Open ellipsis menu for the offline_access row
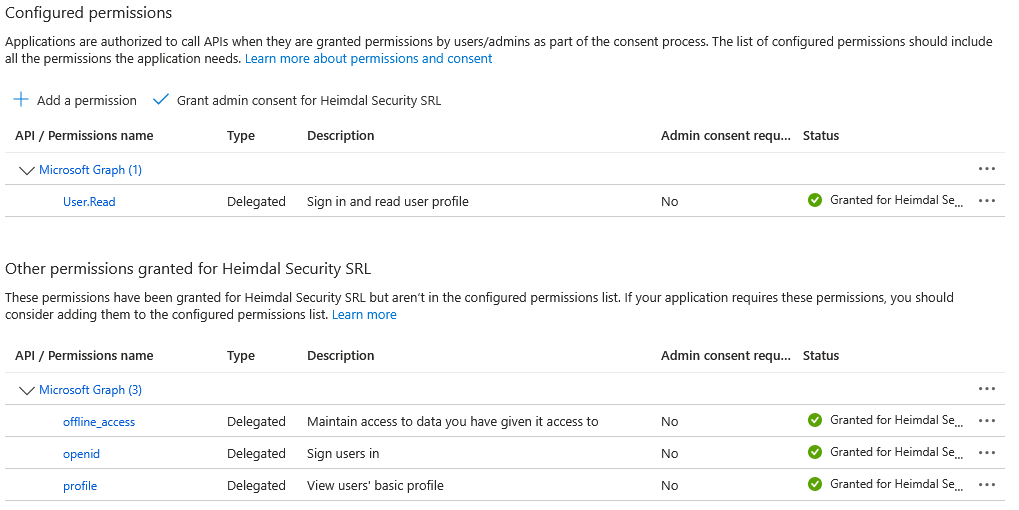Viewport: 1019px width, 510px height. point(987,421)
